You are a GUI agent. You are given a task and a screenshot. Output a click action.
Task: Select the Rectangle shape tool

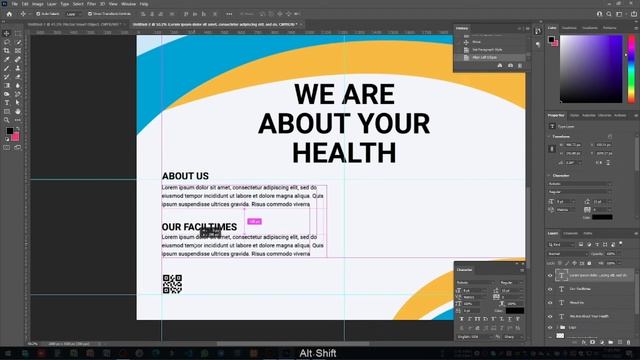[x=7, y=111]
